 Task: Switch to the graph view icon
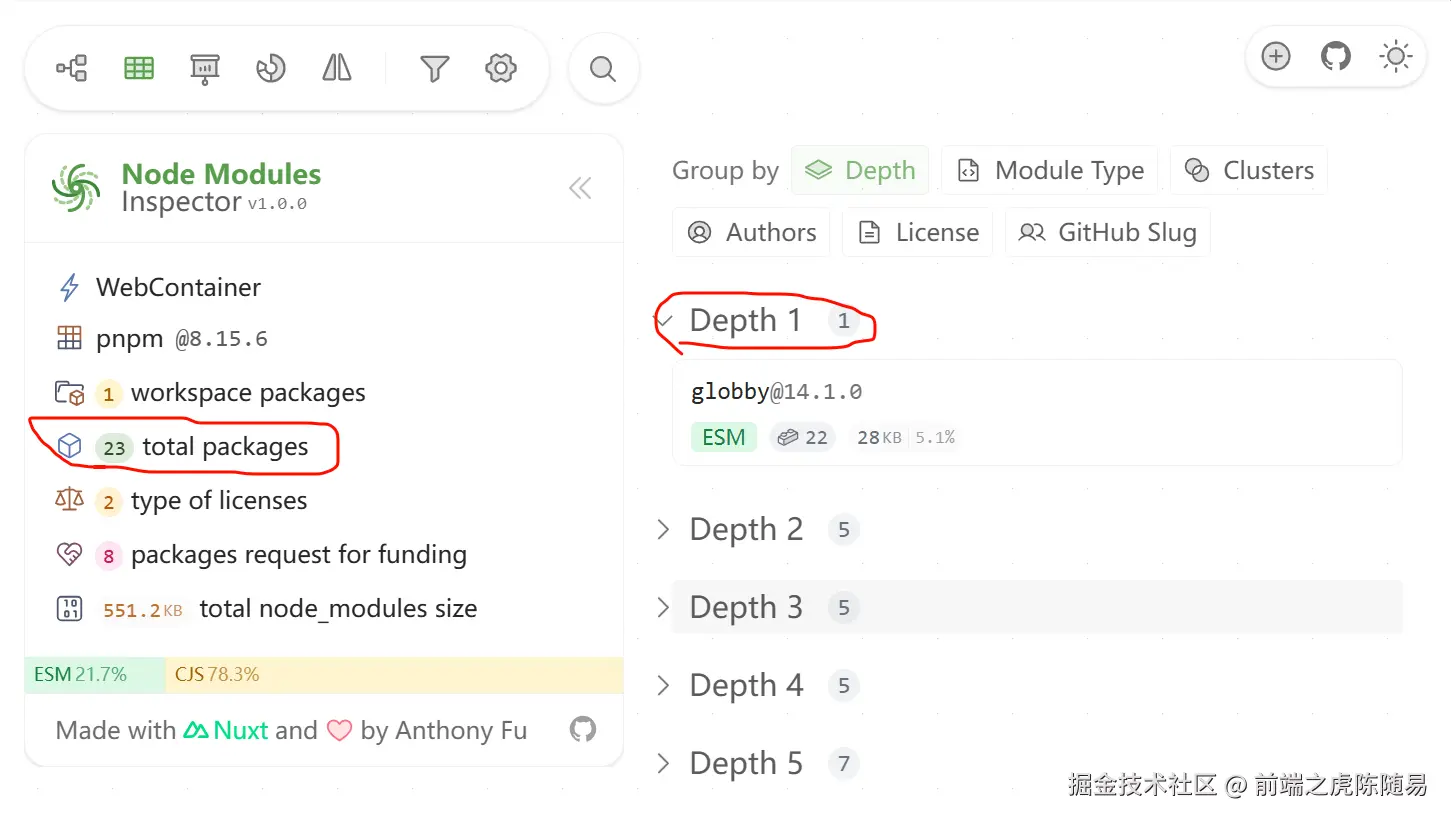pyautogui.click(x=72, y=68)
